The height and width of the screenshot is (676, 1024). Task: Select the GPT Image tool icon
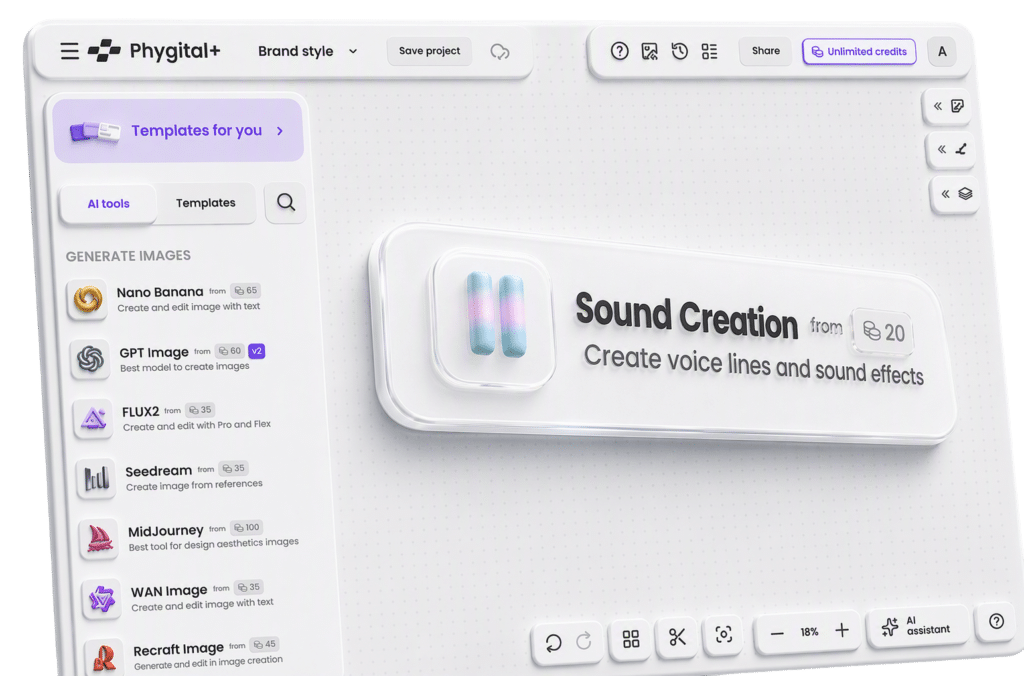pos(90,359)
